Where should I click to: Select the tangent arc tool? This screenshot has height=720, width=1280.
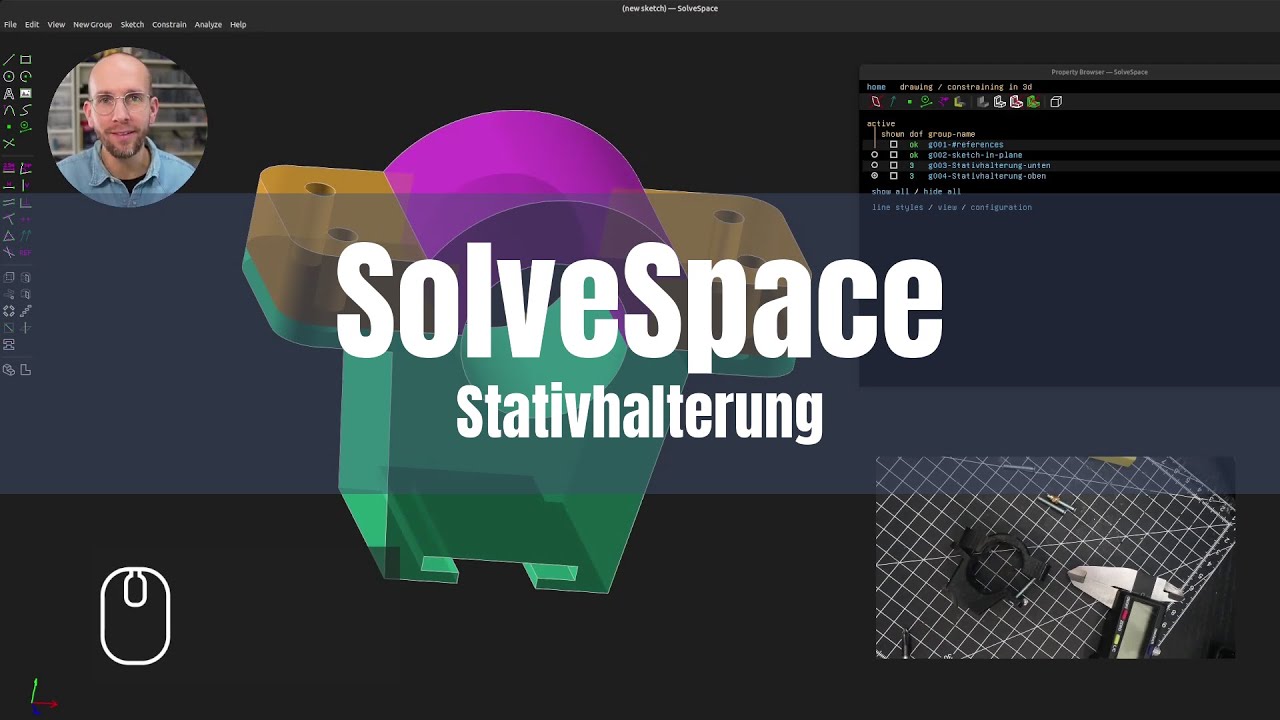tap(9, 110)
